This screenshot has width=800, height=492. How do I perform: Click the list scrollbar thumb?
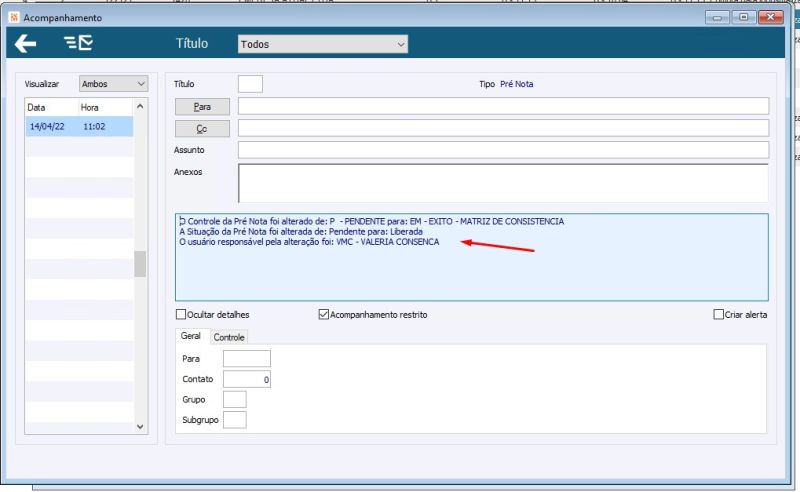(x=140, y=264)
